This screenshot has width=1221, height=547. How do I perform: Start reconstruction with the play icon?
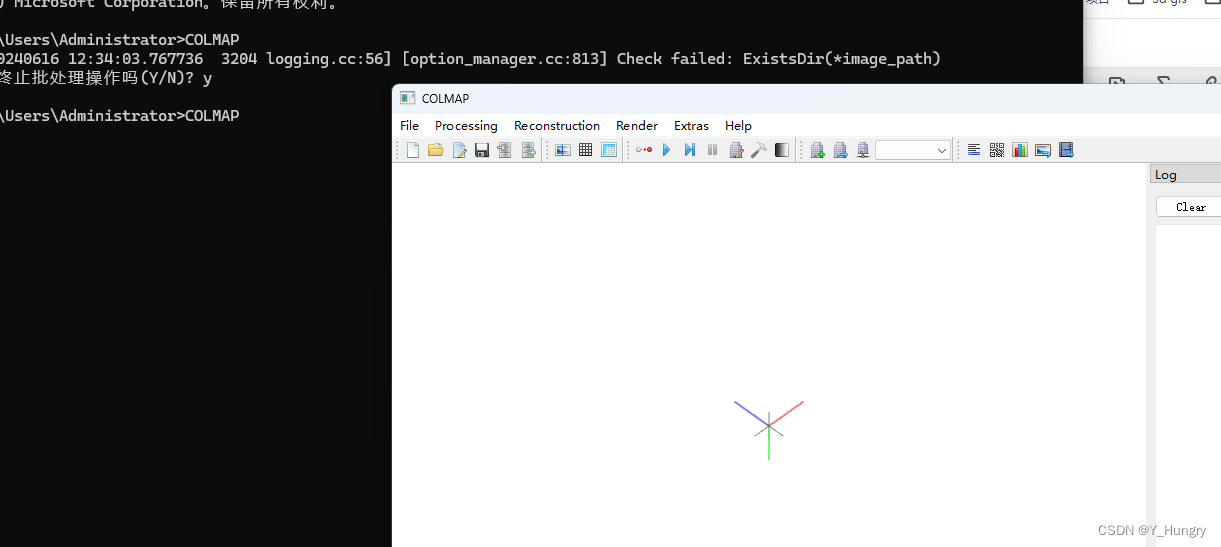[667, 150]
